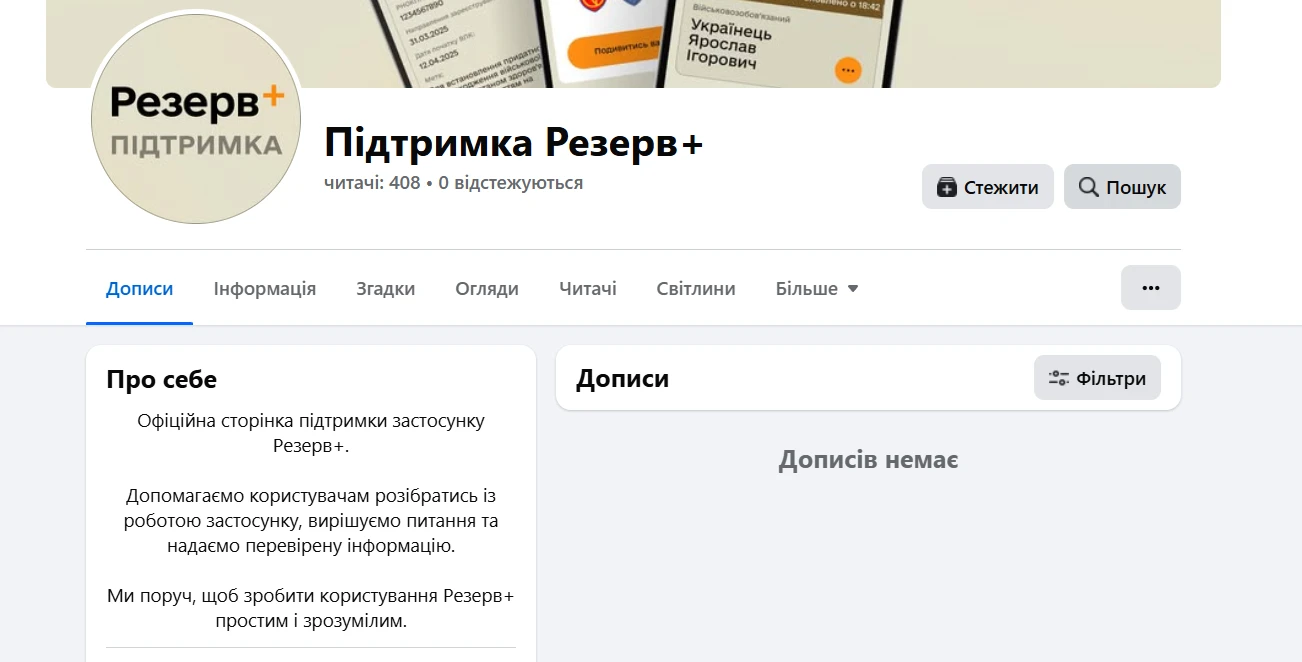
Task: Click the Пошук search button
Action: click(1122, 187)
